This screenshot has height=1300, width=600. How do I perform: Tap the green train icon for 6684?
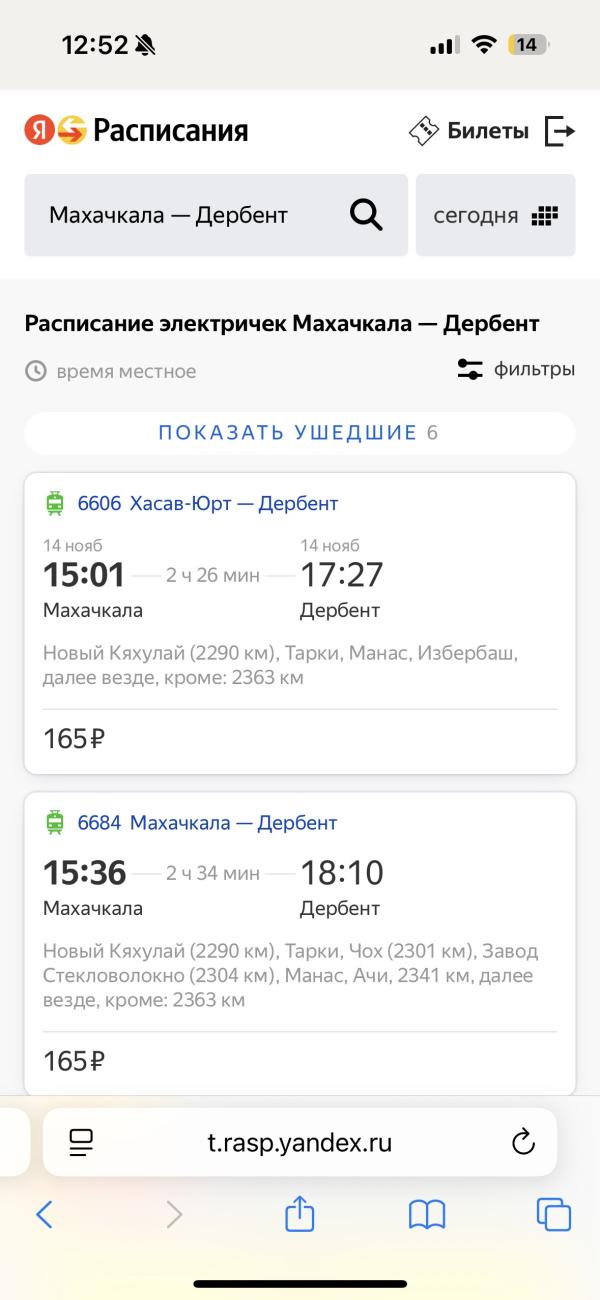pos(55,823)
